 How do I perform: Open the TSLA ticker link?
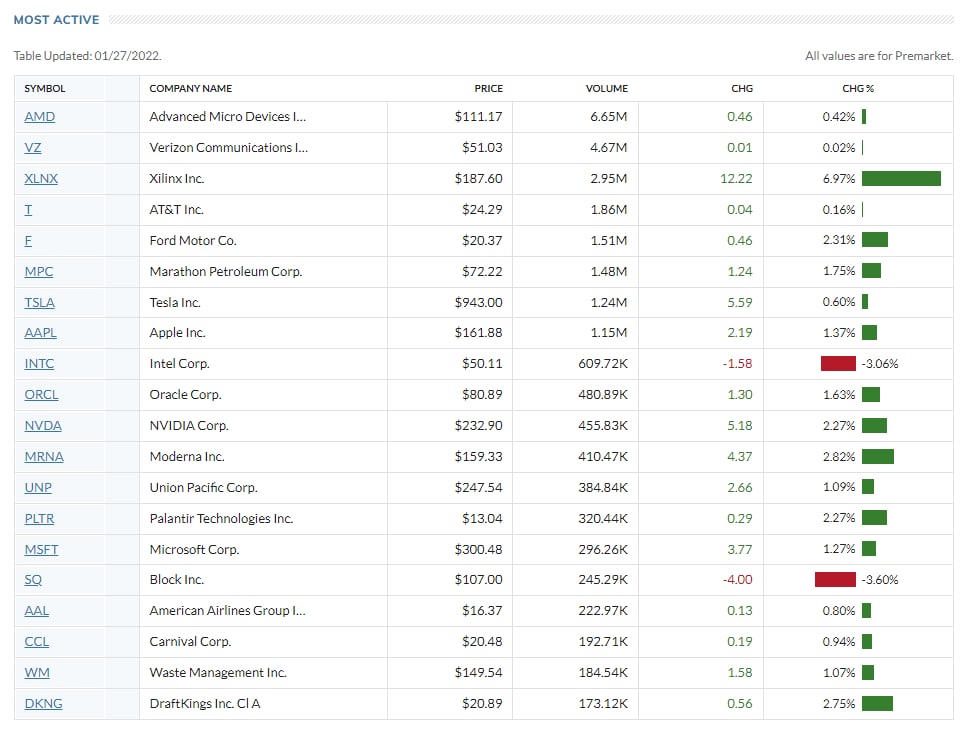pyautogui.click(x=39, y=302)
